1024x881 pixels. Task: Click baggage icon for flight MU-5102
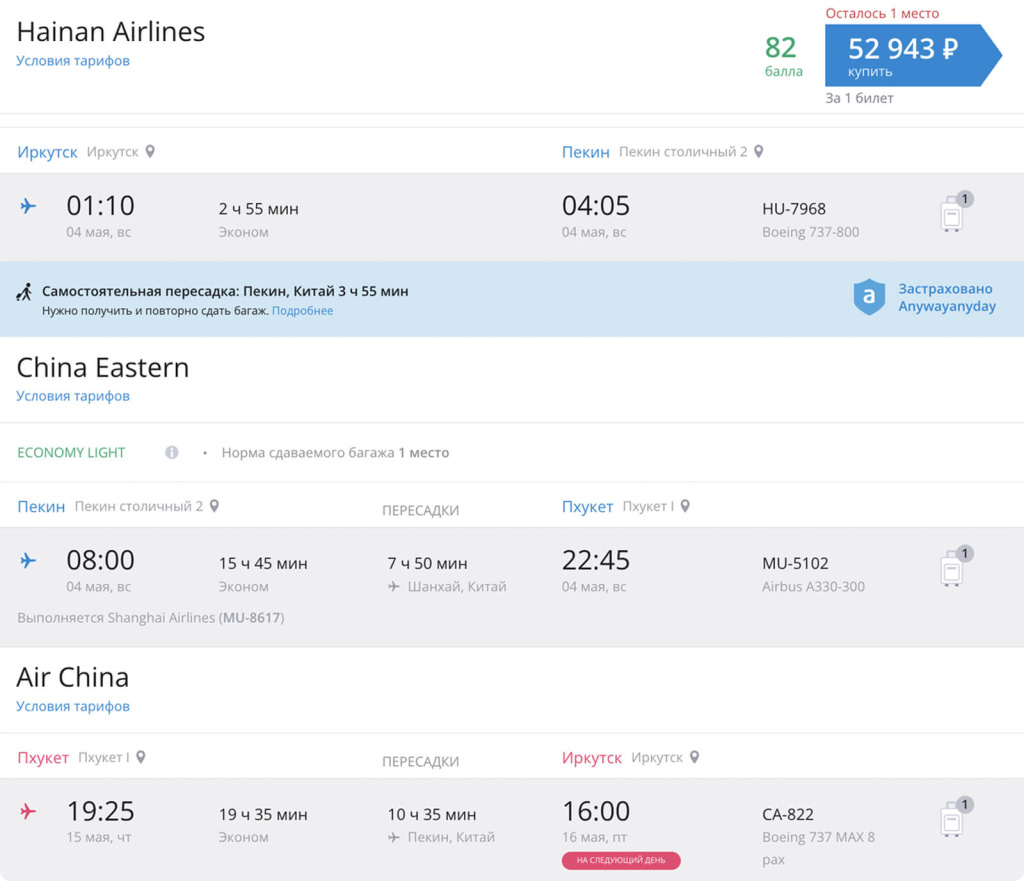953,568
